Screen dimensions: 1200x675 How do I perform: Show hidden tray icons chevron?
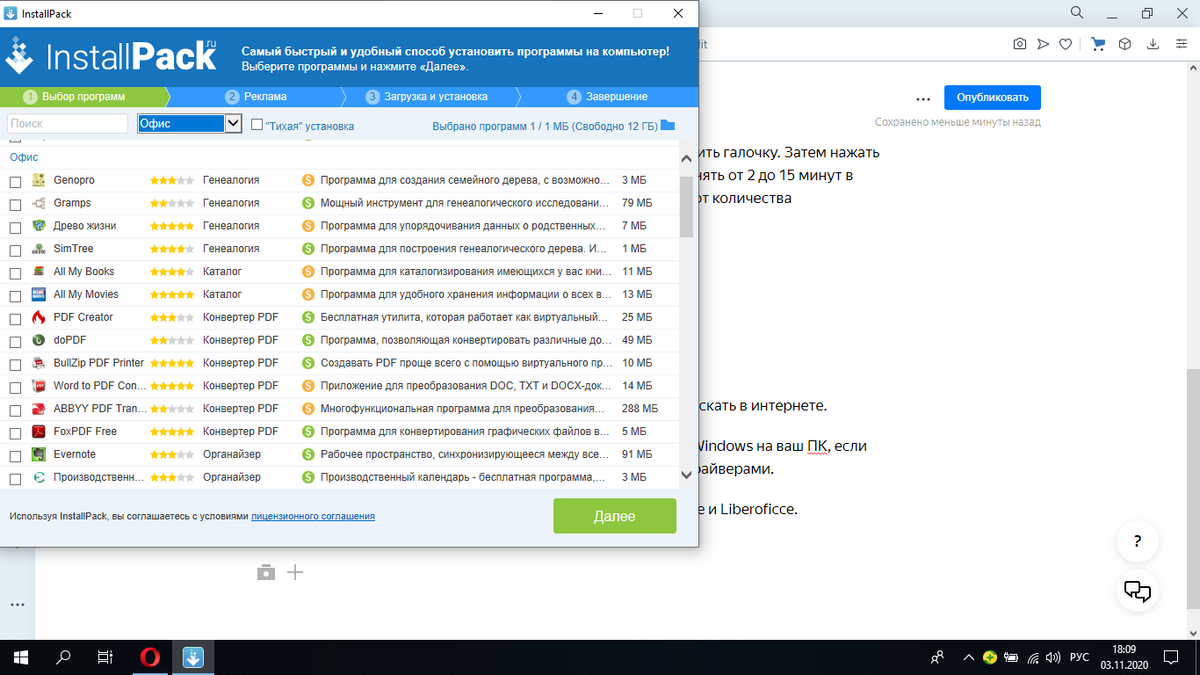click(967, 657)
